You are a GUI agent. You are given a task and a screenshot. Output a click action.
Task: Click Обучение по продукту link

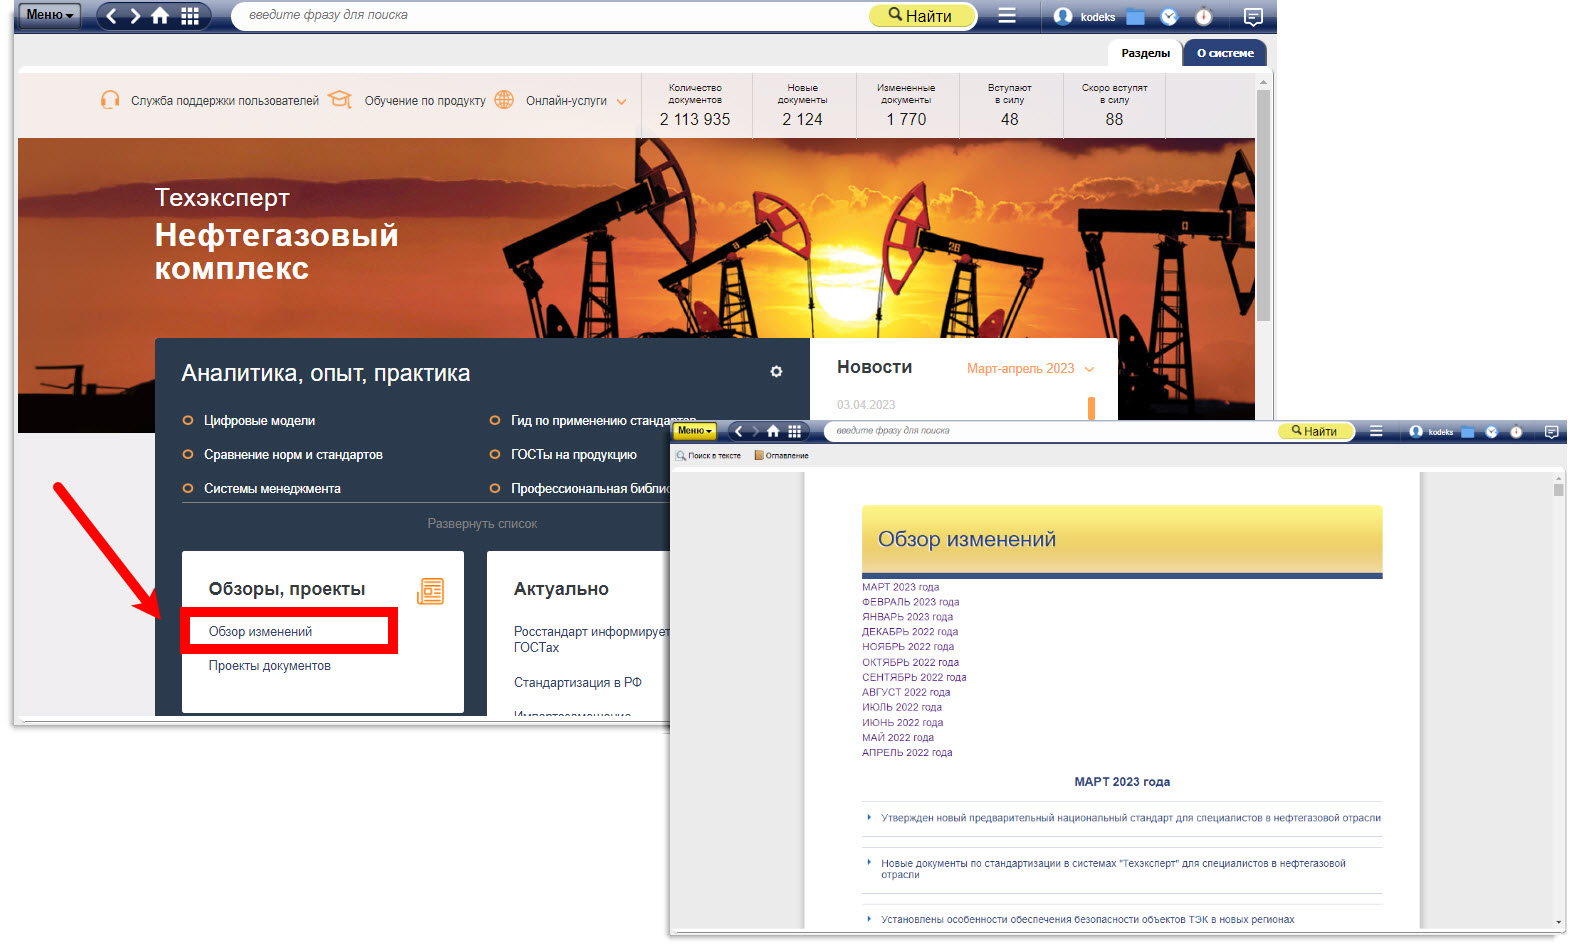[425, 101]
